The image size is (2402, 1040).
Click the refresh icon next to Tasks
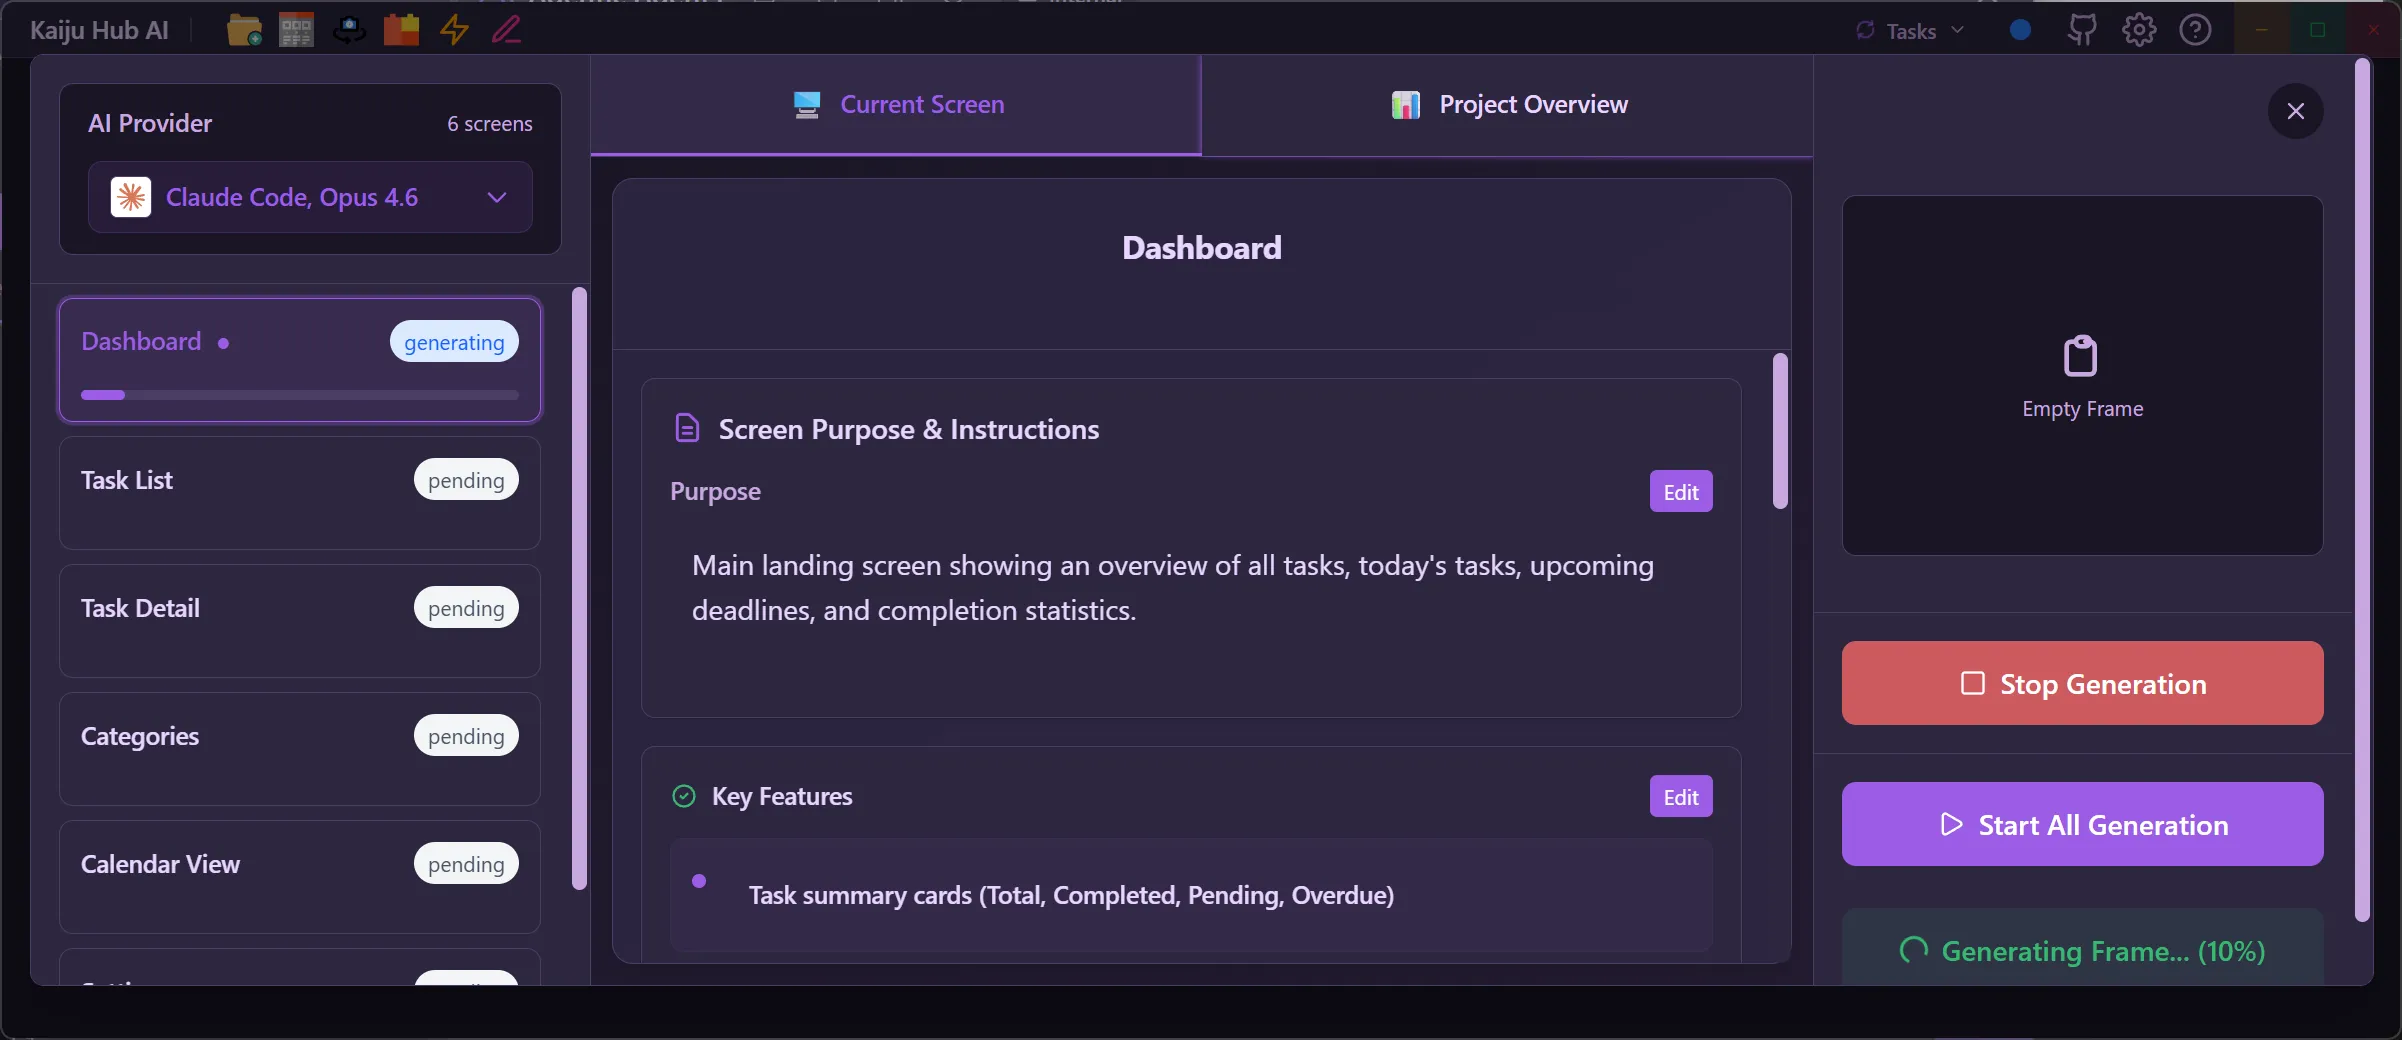coord(1865,30)
